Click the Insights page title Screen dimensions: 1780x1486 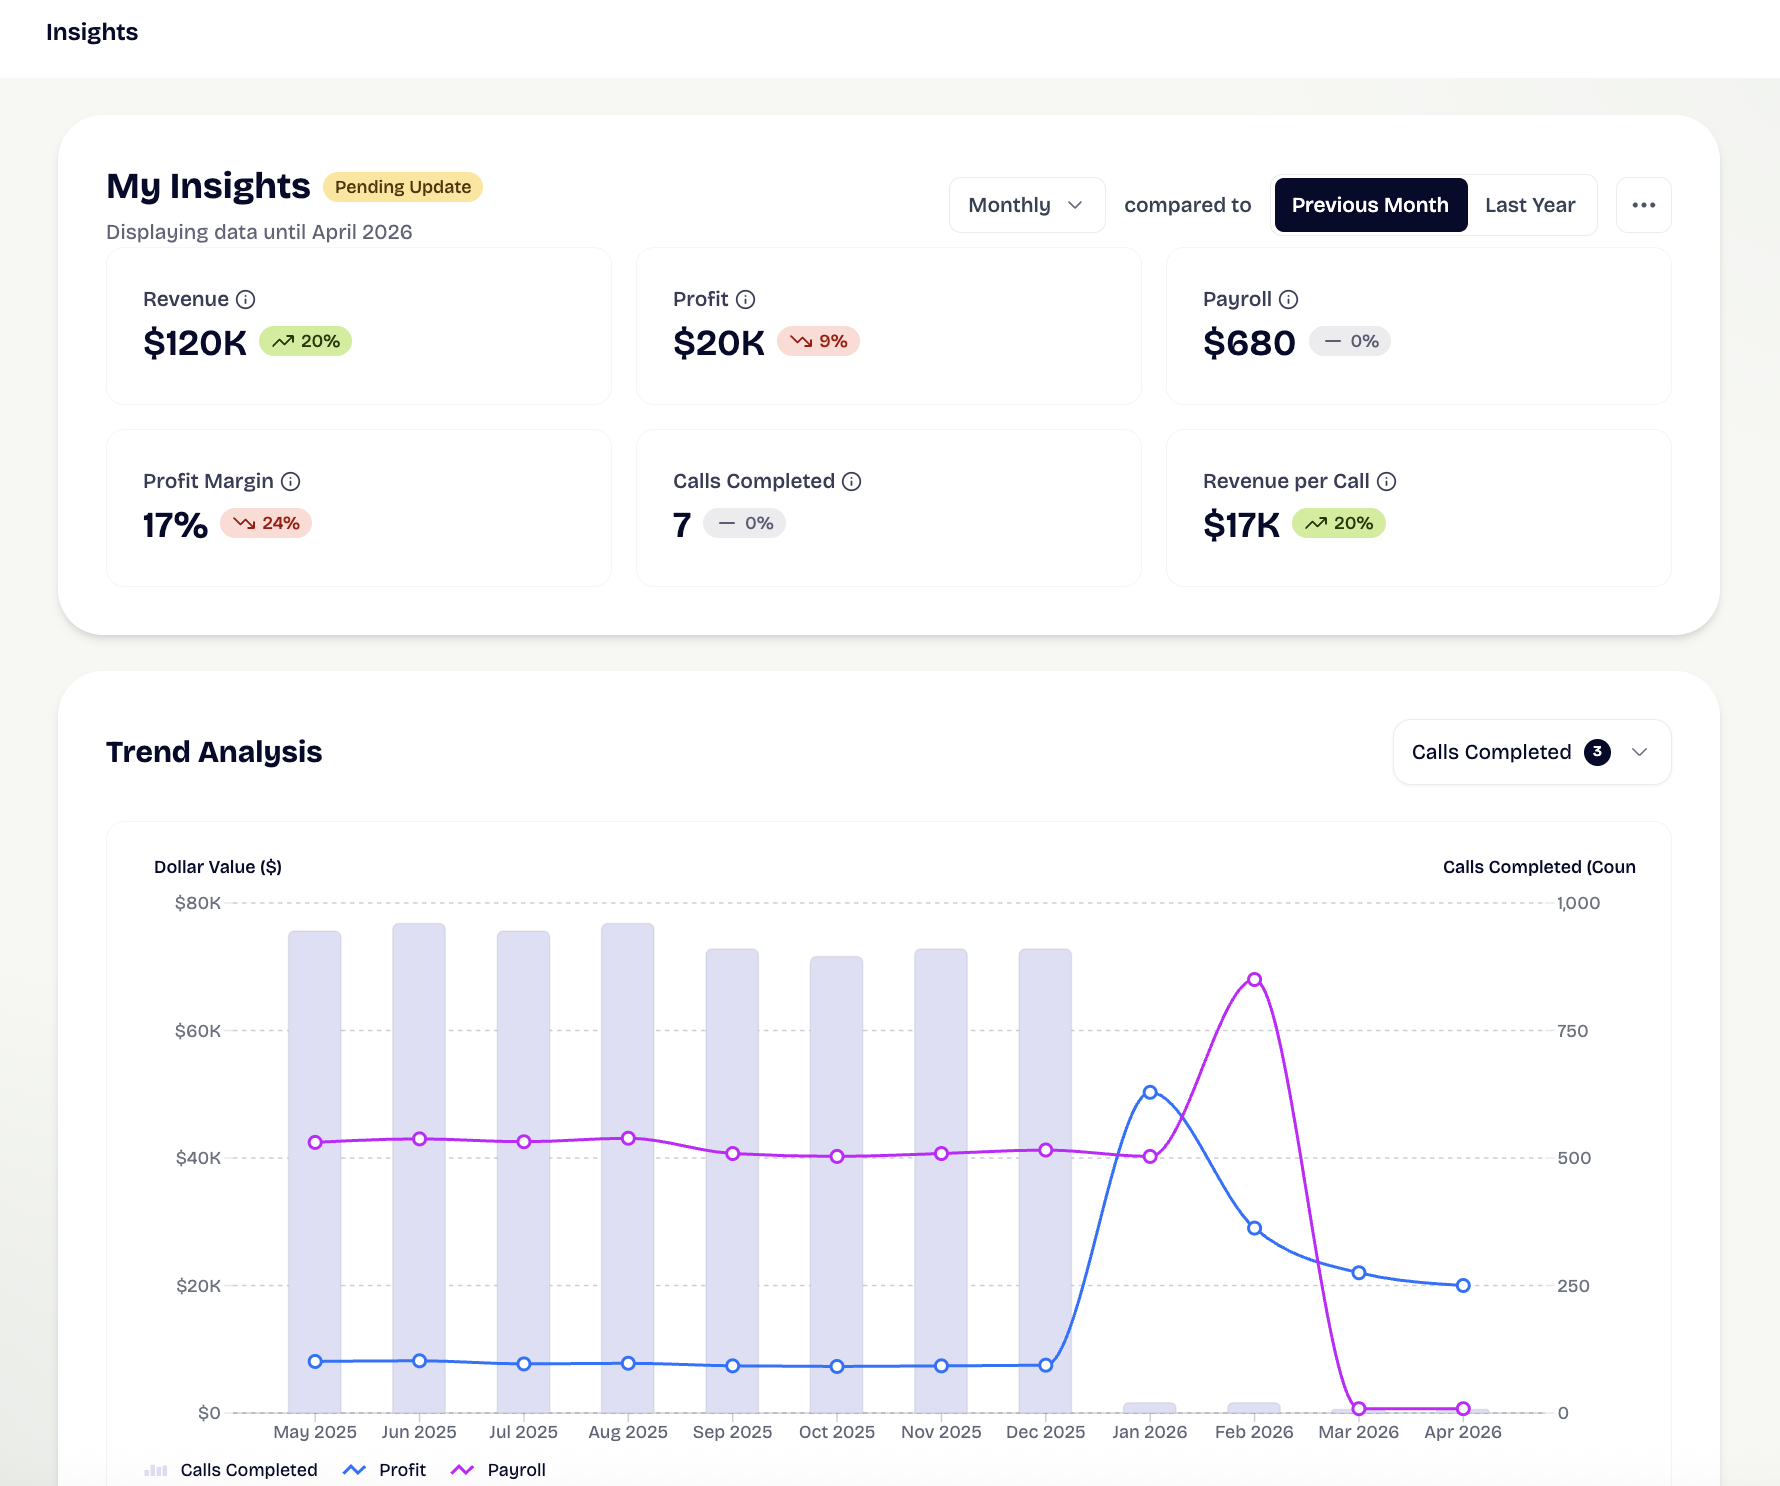click(92, 32)
